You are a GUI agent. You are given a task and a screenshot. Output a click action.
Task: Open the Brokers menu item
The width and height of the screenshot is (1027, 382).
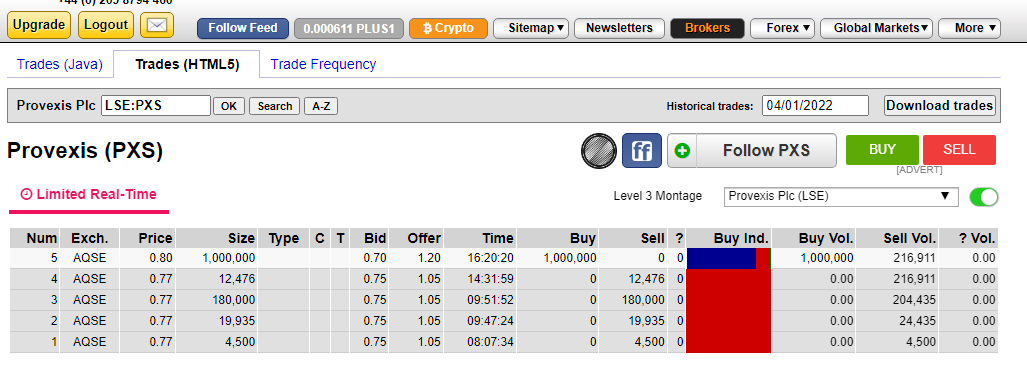(x=707, y=28)
